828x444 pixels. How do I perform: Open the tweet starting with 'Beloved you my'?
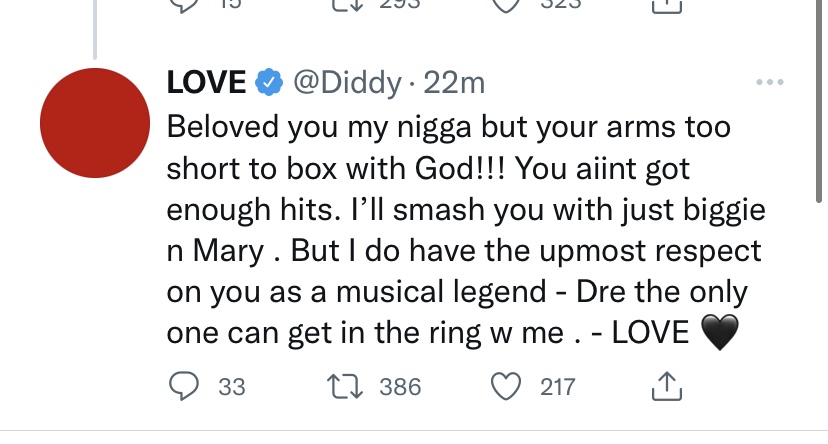click(466, 230)
